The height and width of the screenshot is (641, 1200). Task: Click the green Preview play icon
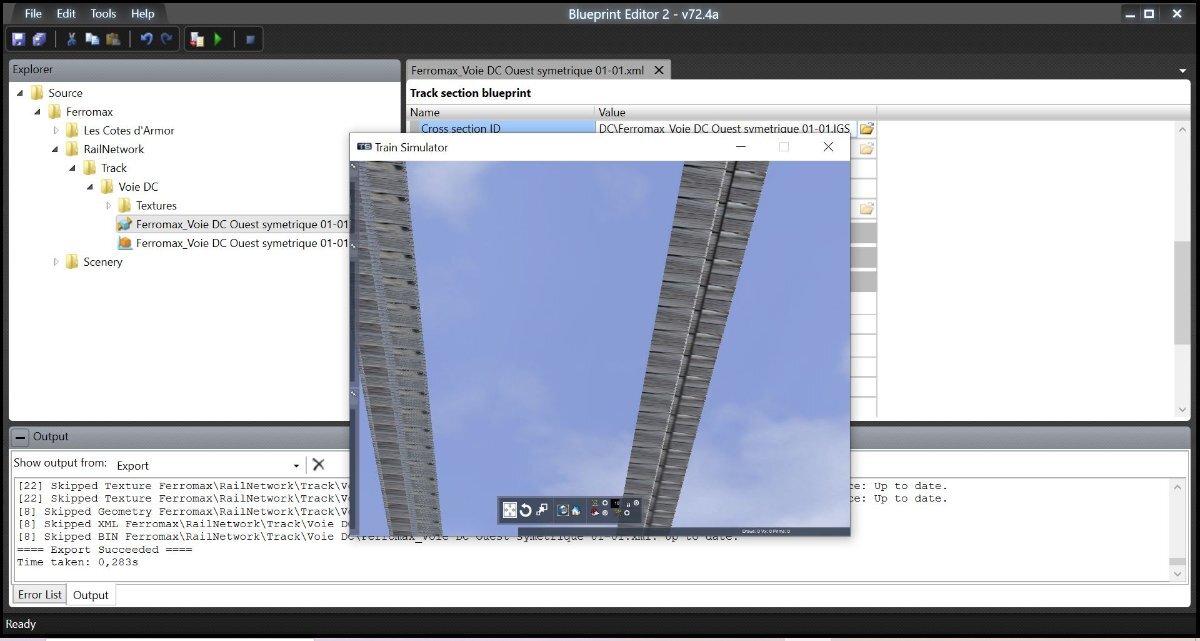pos(218,39)
